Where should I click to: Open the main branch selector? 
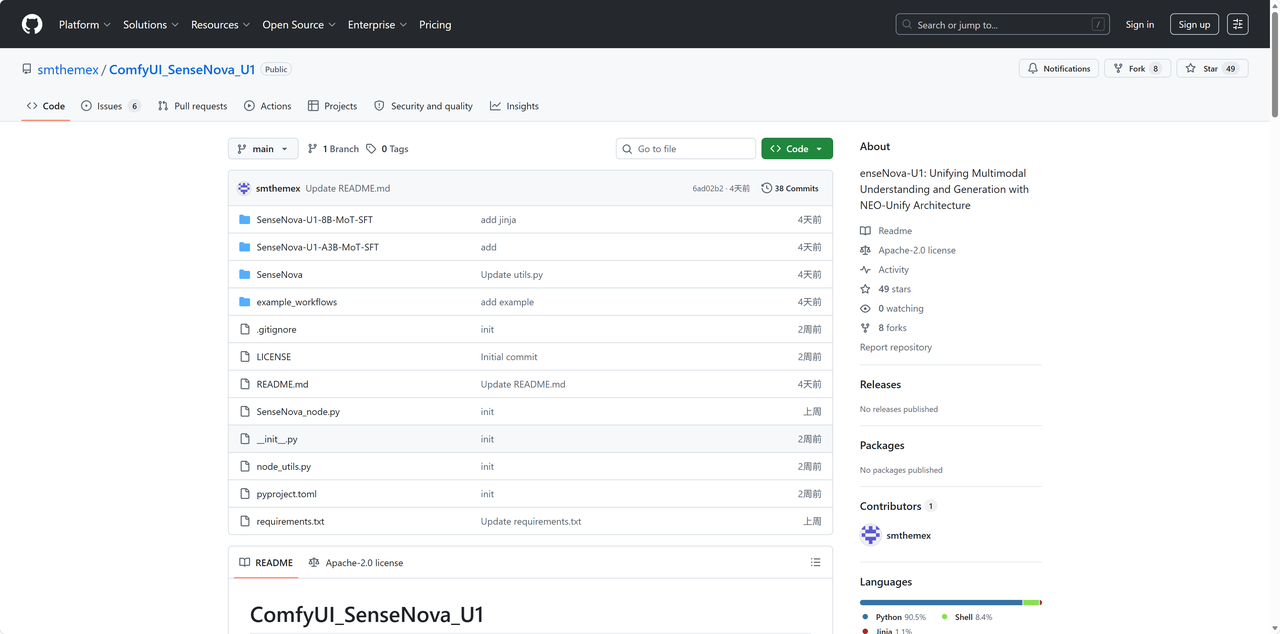[x=263, y=149]
